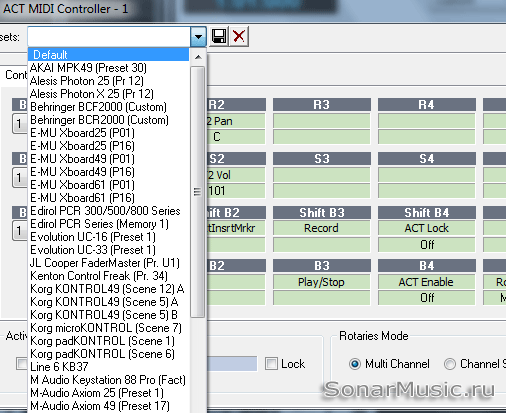
Task: Click the empty parameter cell under R3
Action: 321,121
